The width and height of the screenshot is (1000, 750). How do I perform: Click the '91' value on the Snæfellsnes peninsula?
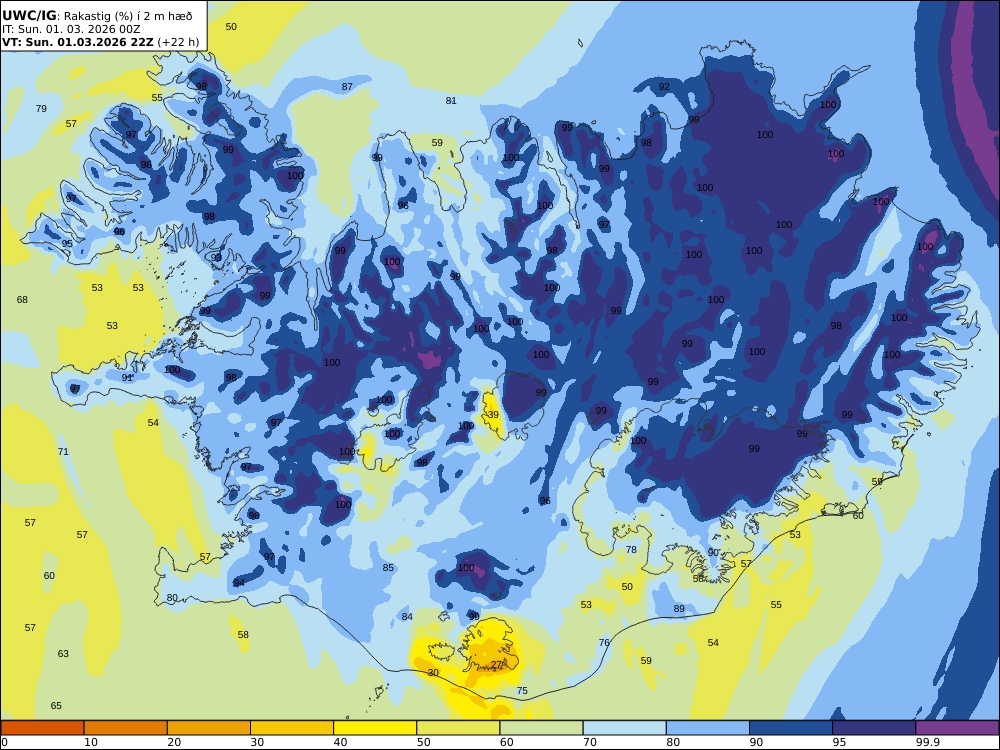(x=127, y=378)
